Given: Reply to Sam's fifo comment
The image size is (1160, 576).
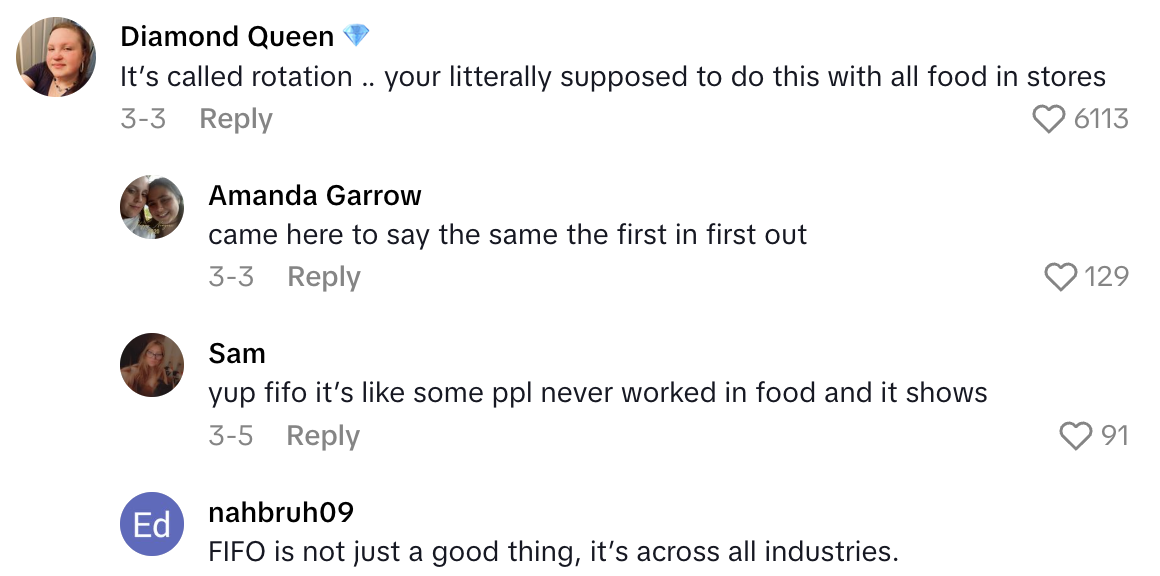Looking at the screenshot, I should [x=323, y=436].
